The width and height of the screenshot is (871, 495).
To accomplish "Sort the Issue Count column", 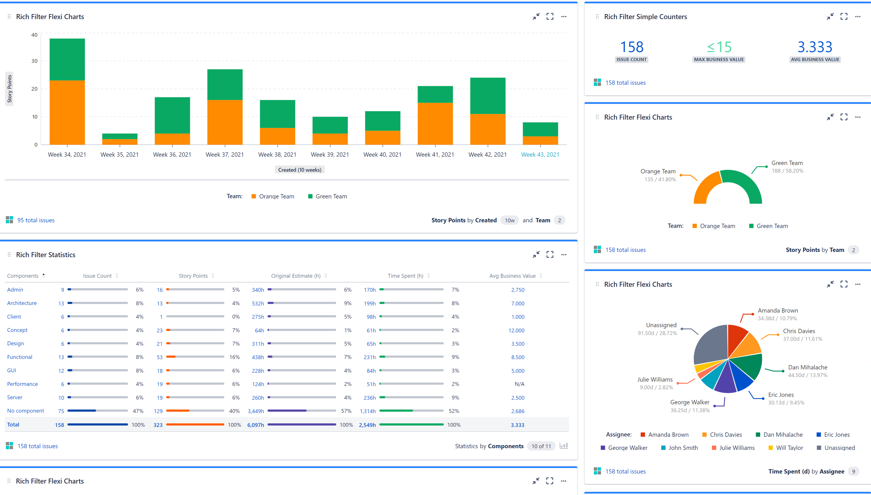I will (x=98, y=276).
